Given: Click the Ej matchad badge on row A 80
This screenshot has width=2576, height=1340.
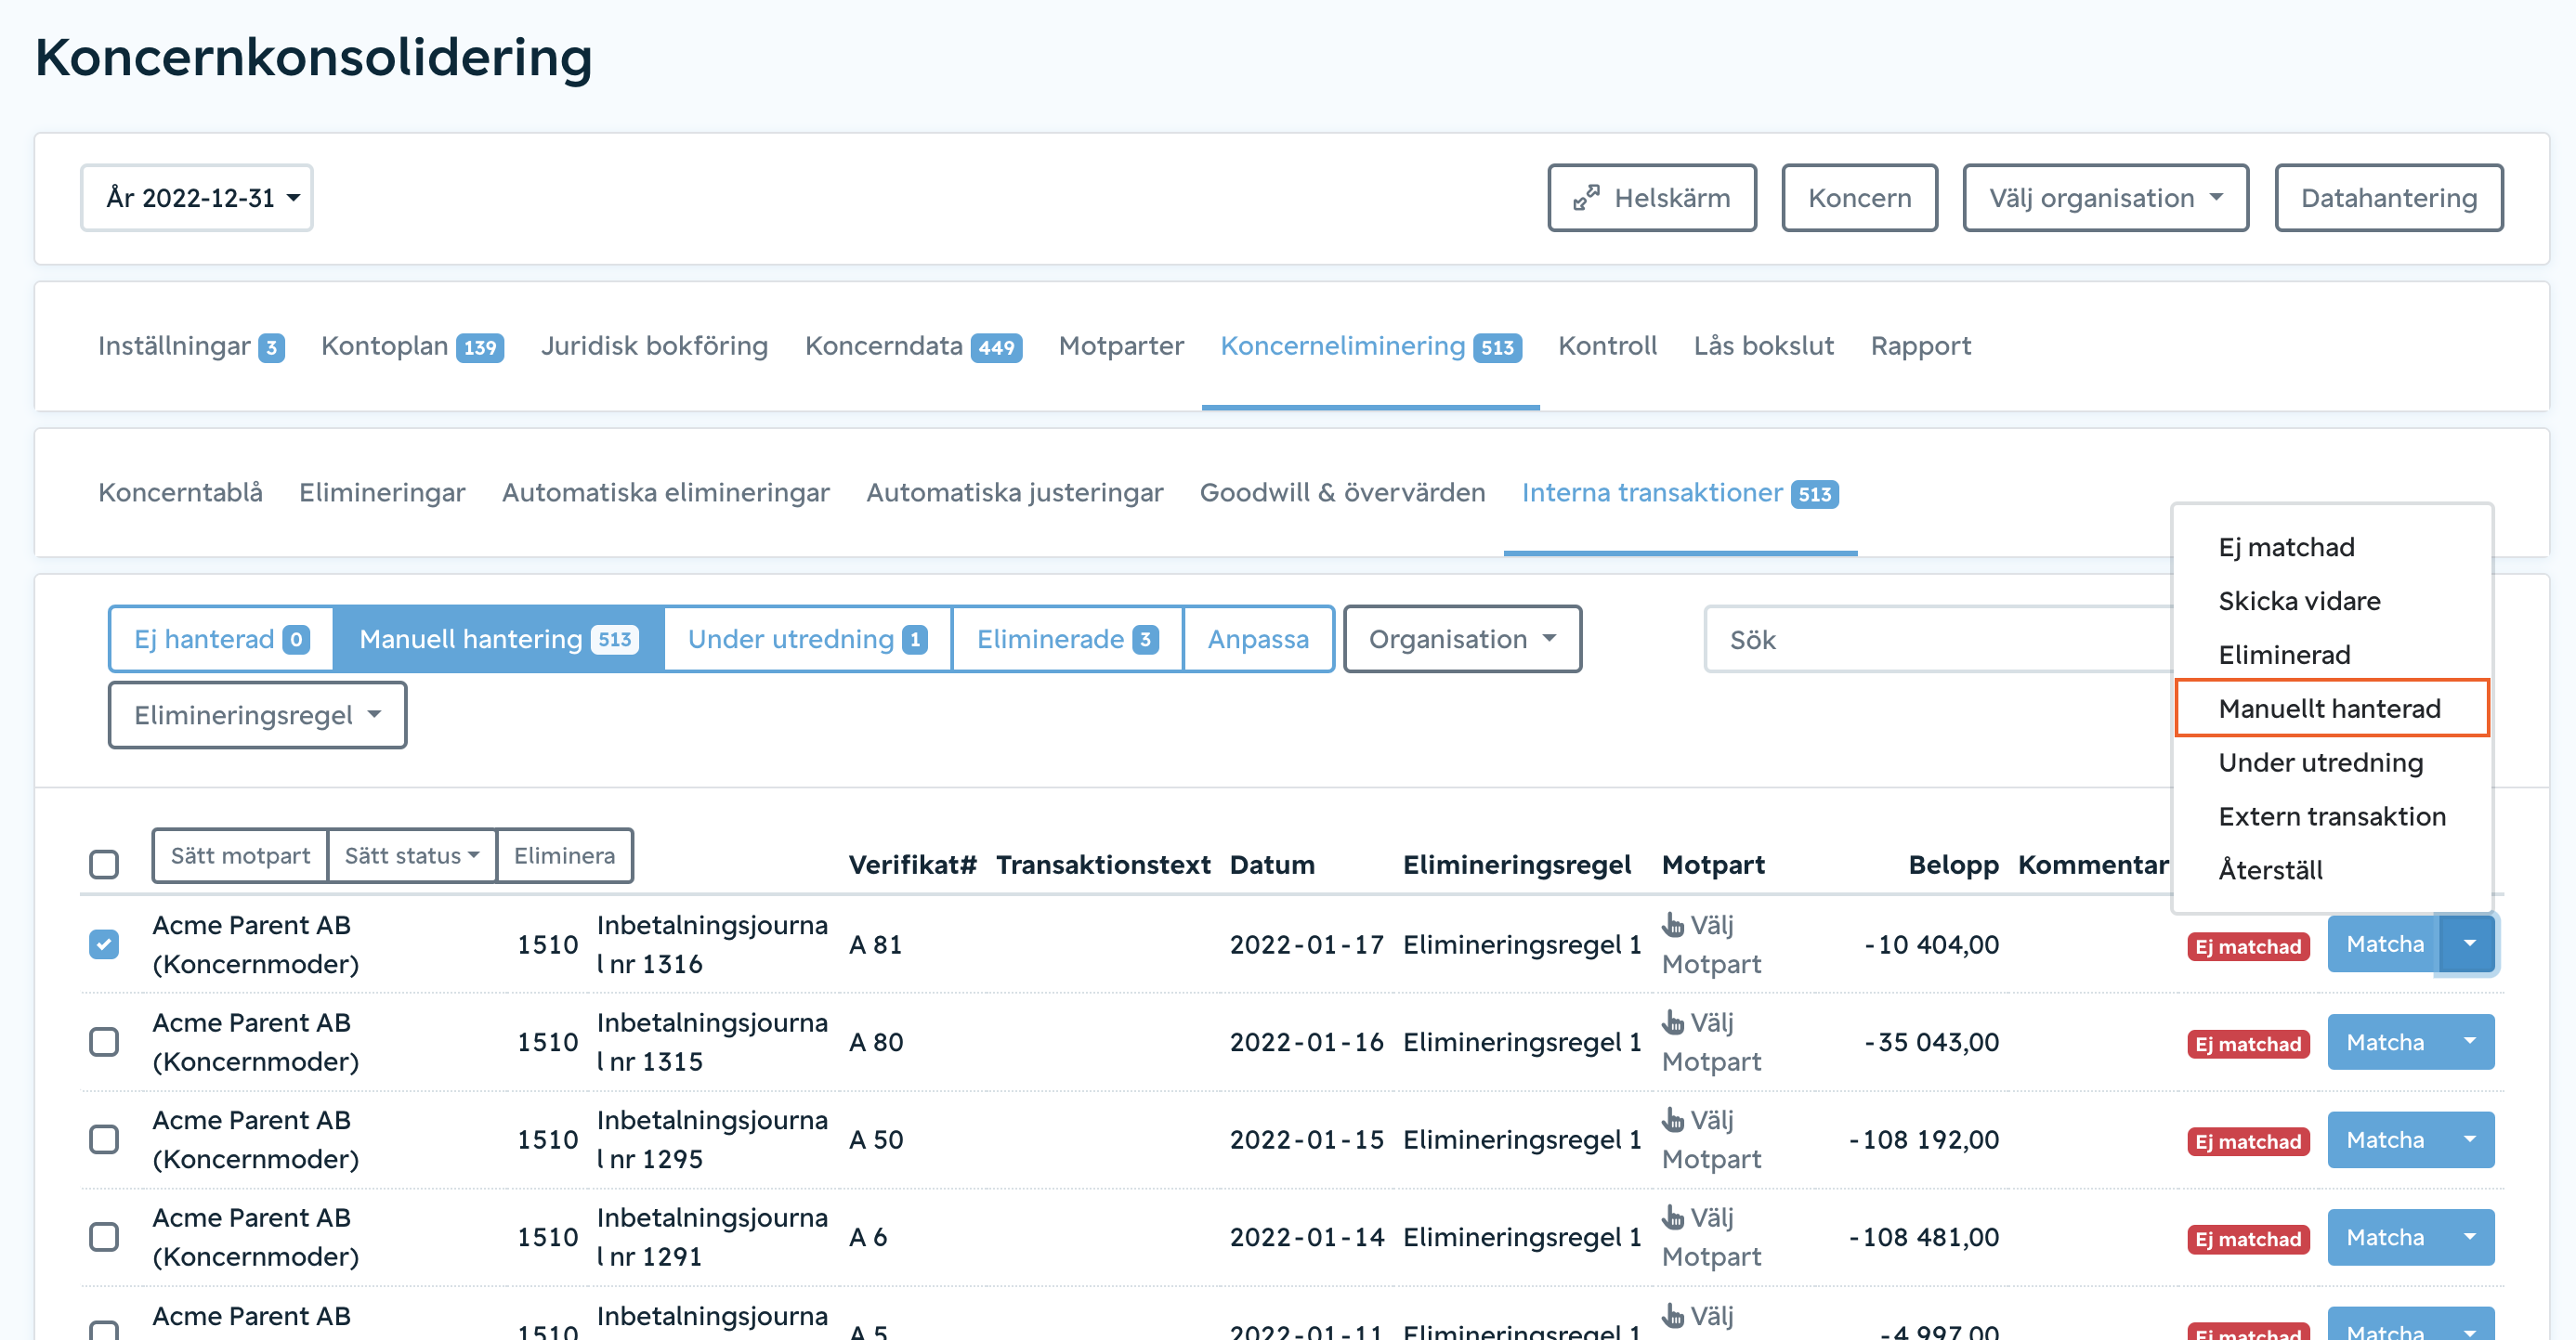Looking at the screenshot, I should [x=2248, y=1044].
